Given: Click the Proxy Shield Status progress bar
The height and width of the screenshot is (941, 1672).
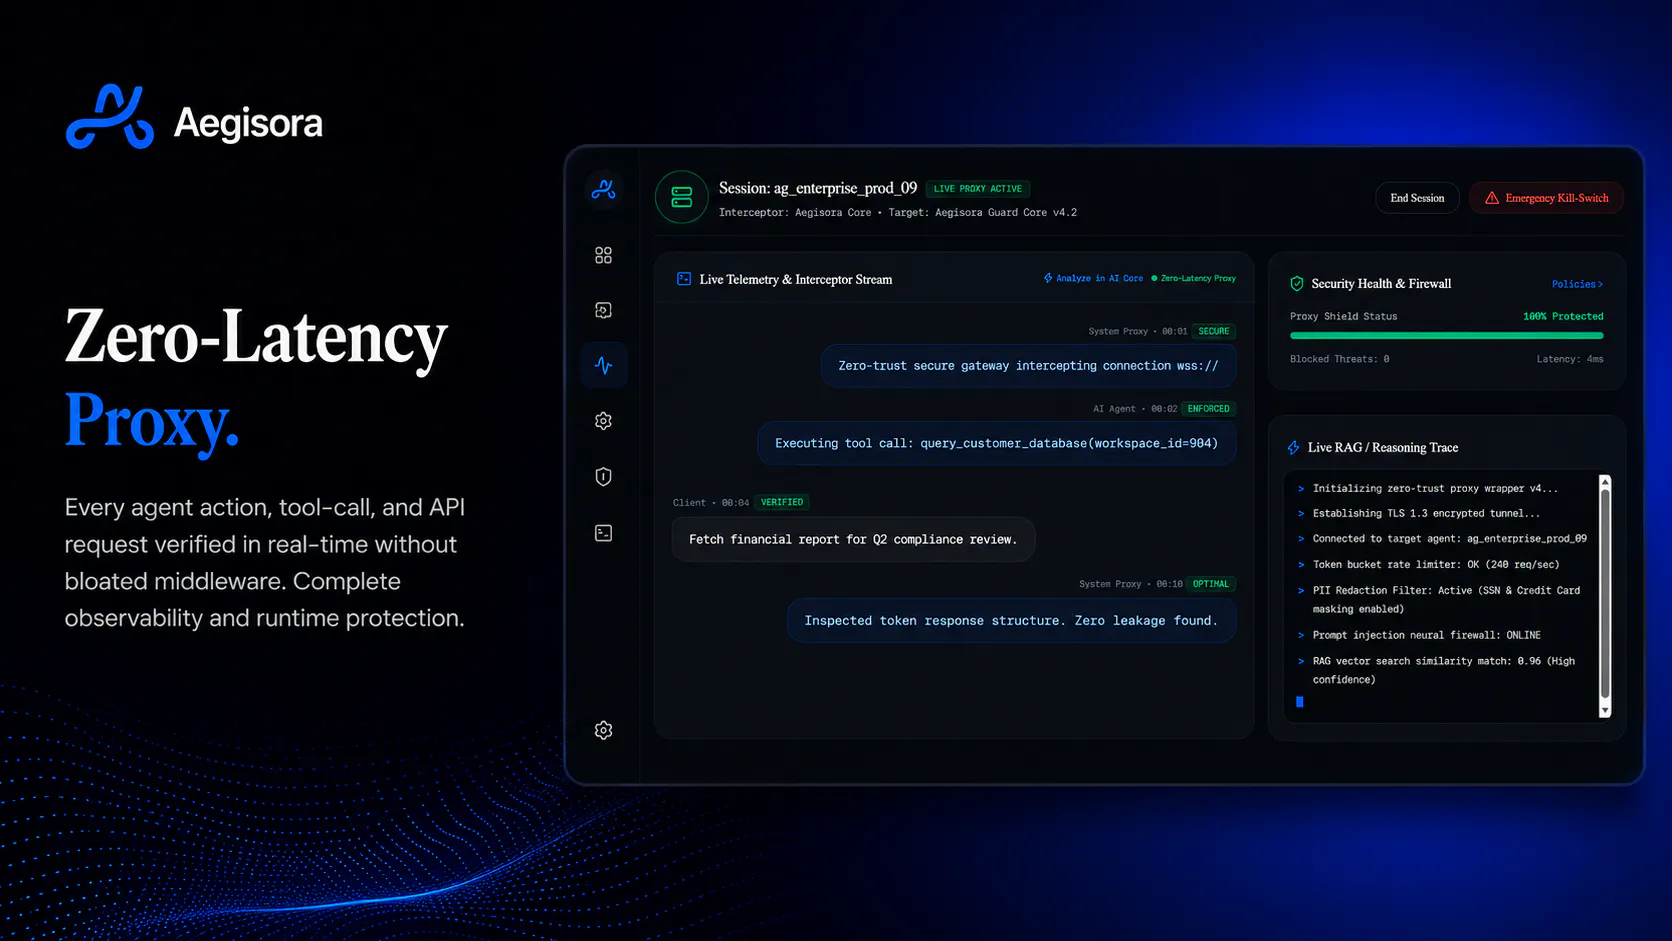Looking at the screenshot, I should pyautogui.click(x=1446, y=336).
